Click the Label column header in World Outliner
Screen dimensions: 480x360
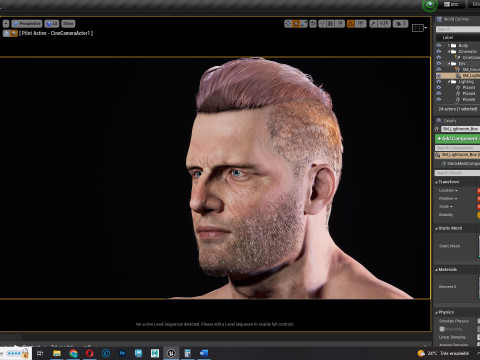tap(448, 37)
